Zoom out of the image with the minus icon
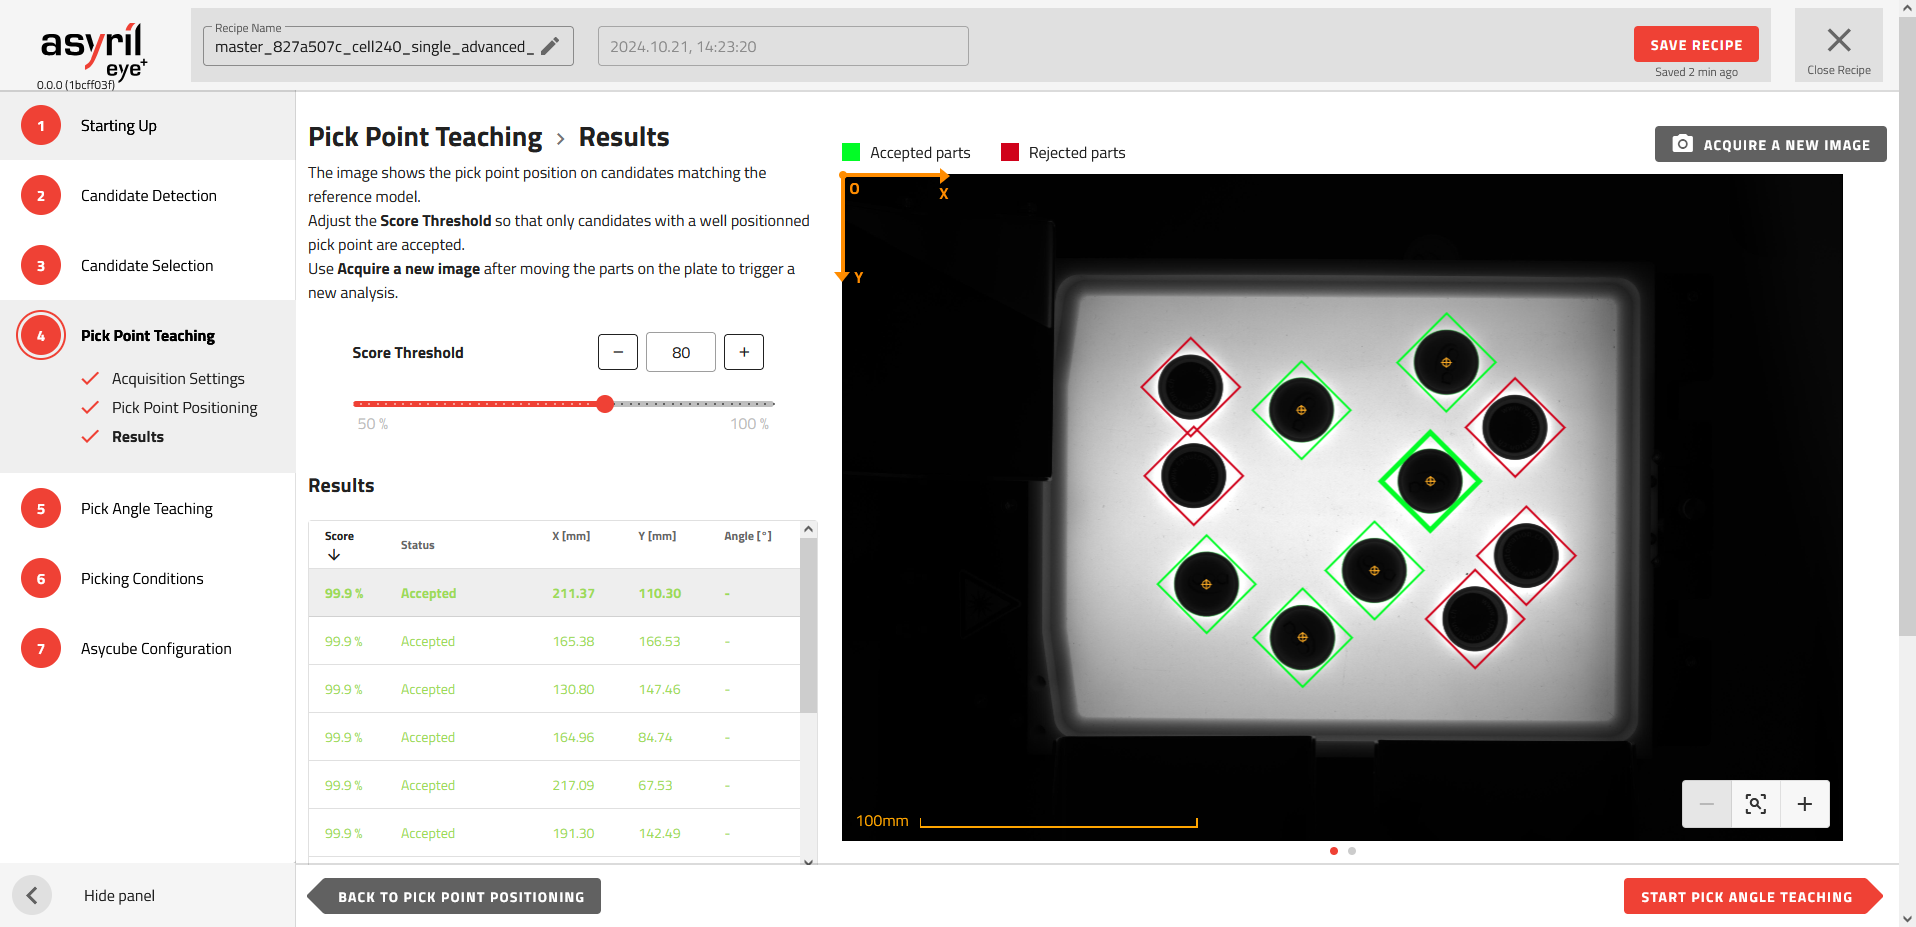The image size is (1916, 927). pos(1707,803)
